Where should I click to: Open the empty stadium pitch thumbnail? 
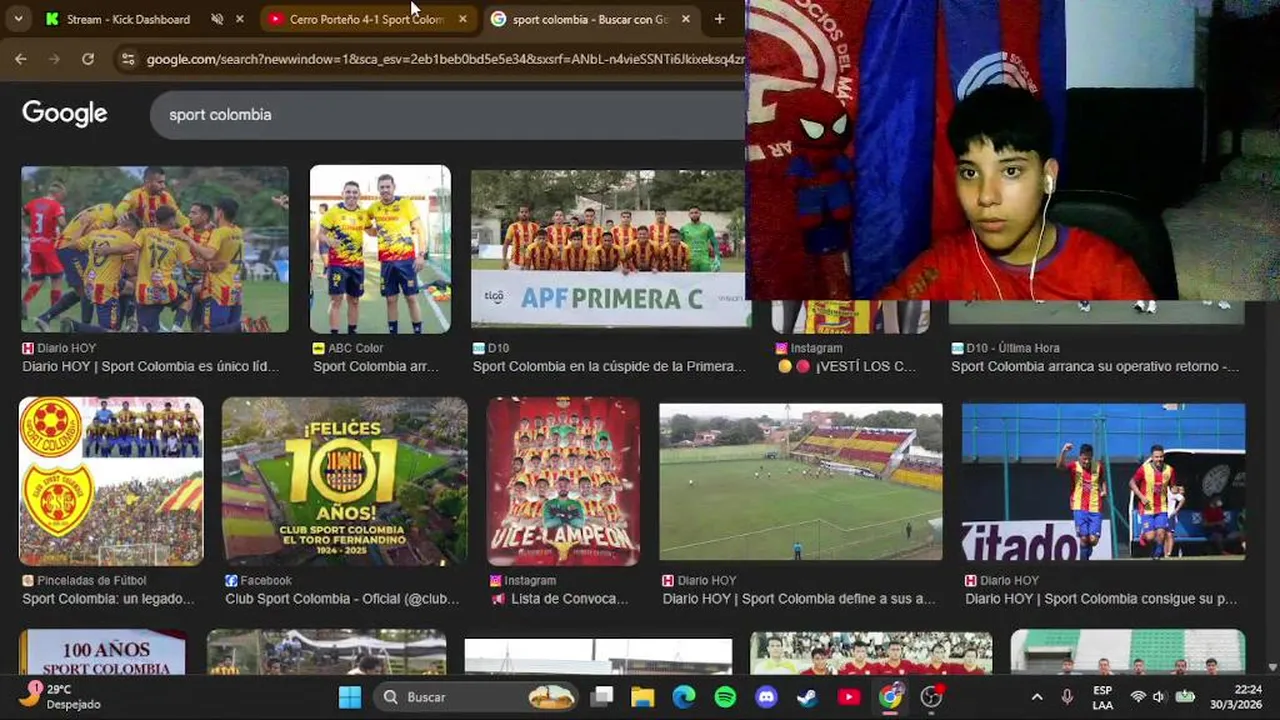(x=801, y=482)
